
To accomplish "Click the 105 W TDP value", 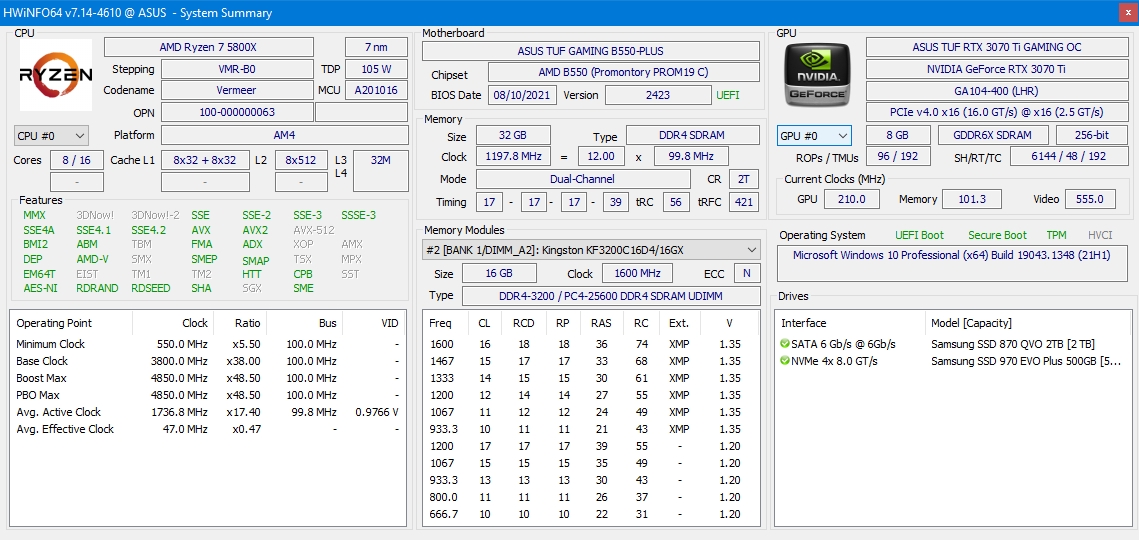I will pyautogui.click(x=376, y=70).
